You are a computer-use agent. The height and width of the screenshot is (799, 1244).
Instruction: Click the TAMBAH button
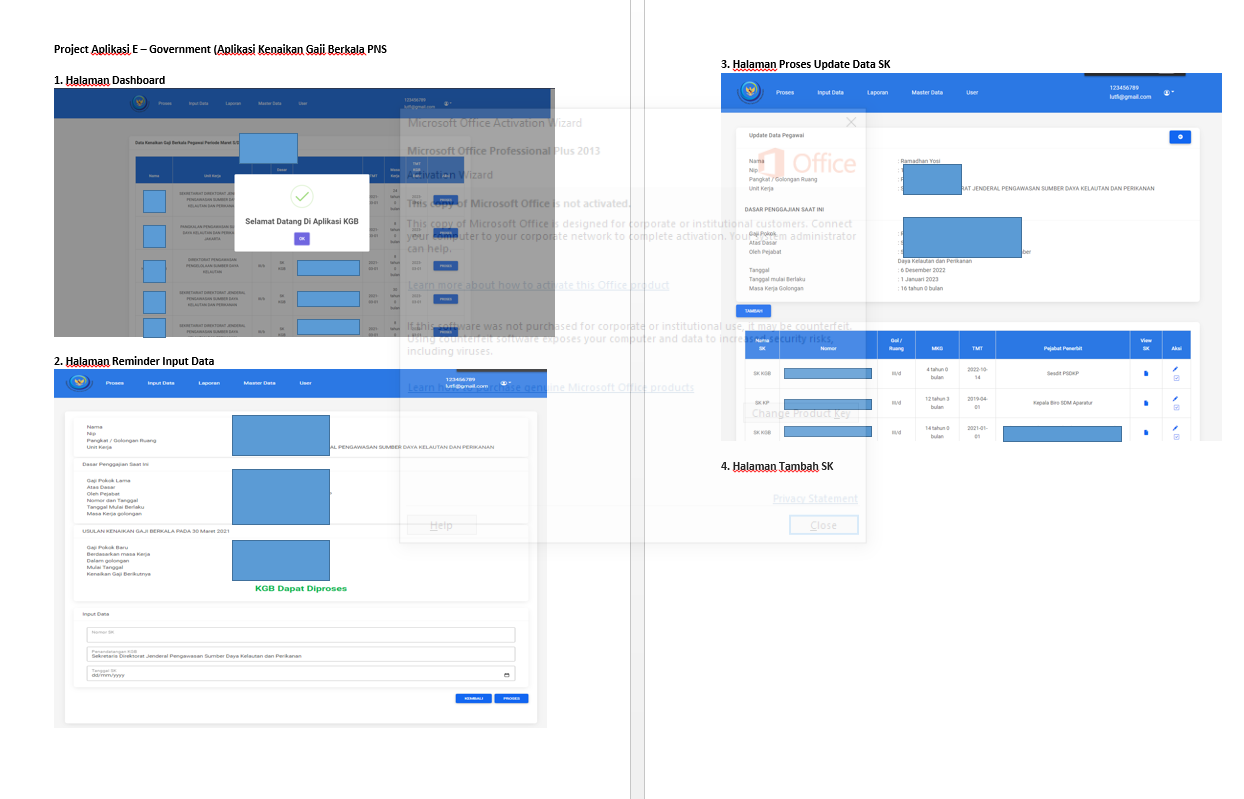click(x=753, y=311)
